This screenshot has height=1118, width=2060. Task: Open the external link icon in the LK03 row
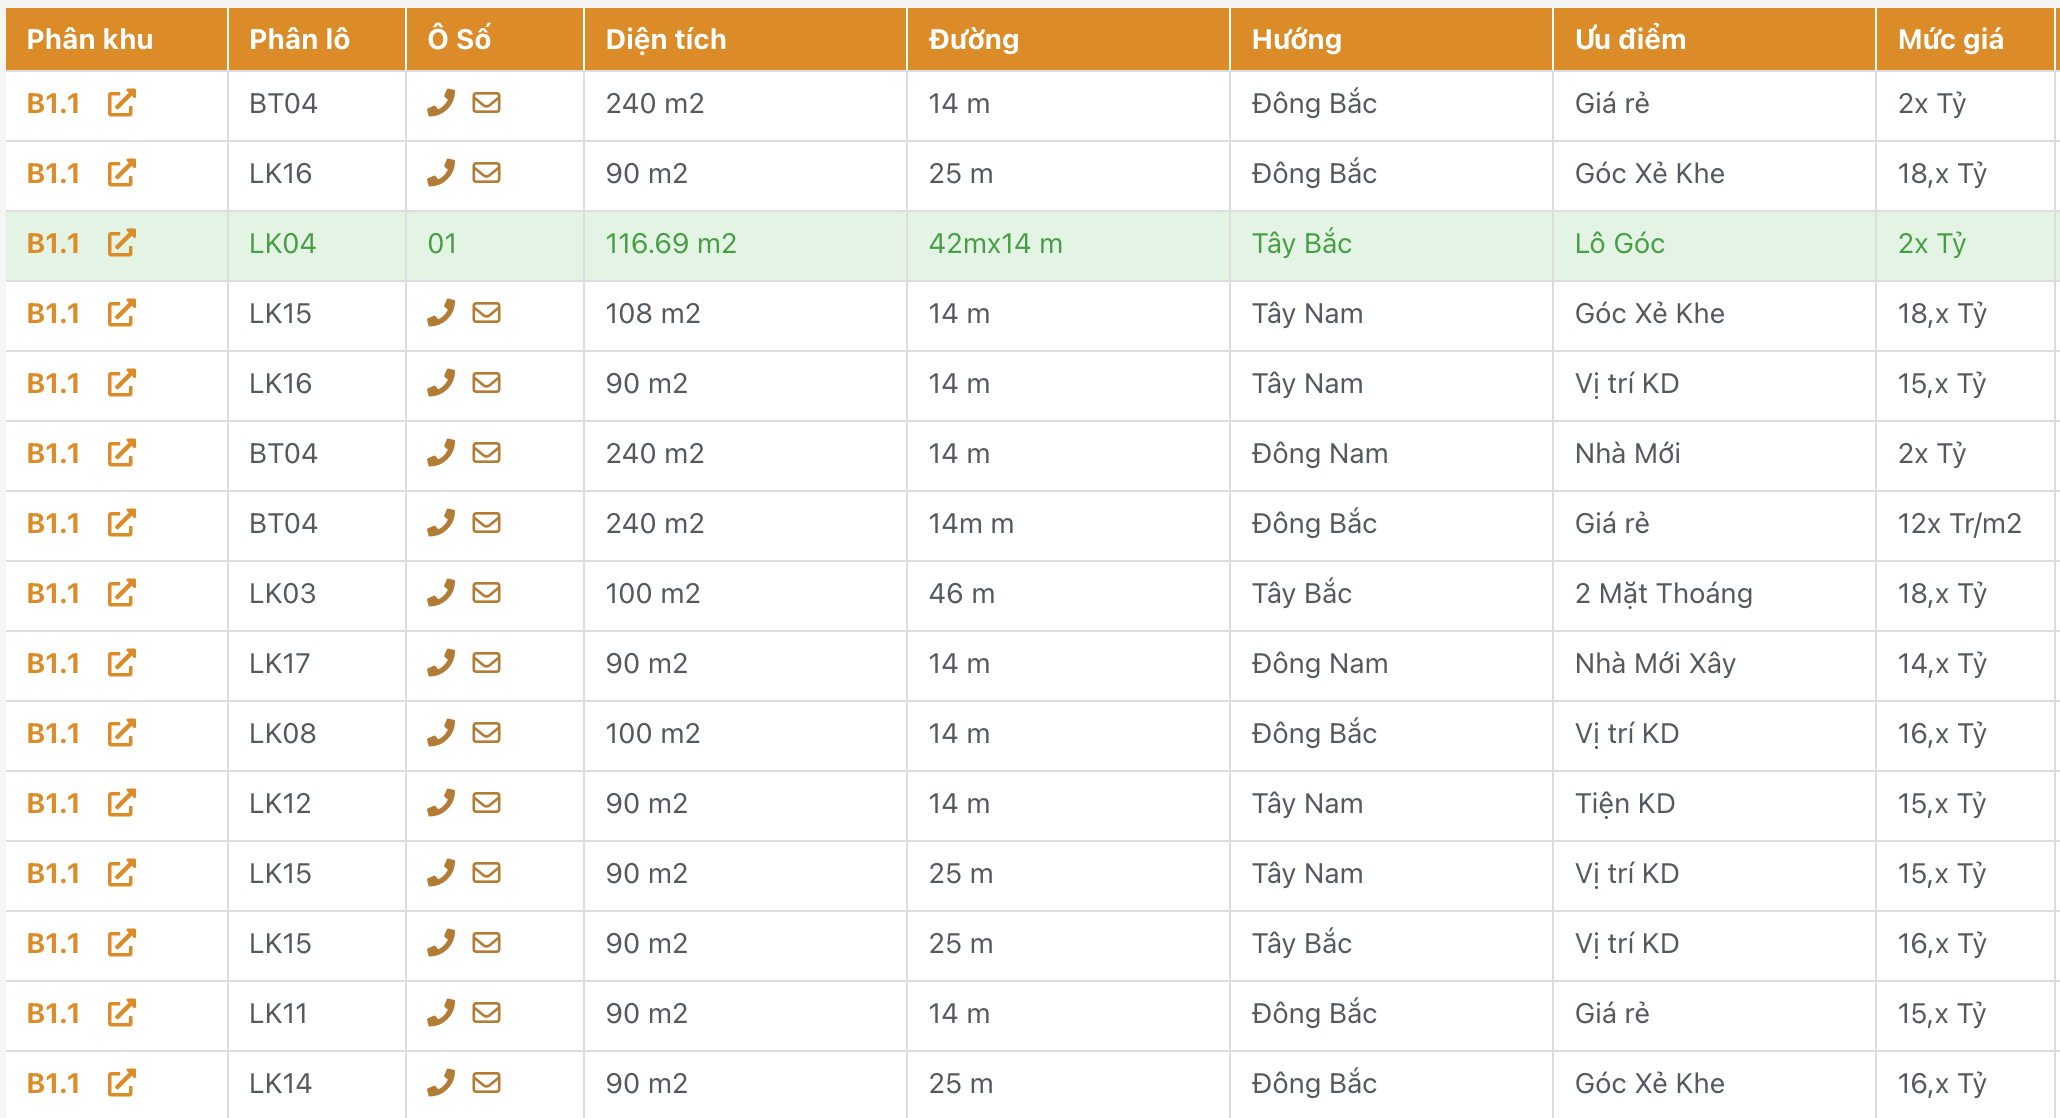(x=121, y=593)
